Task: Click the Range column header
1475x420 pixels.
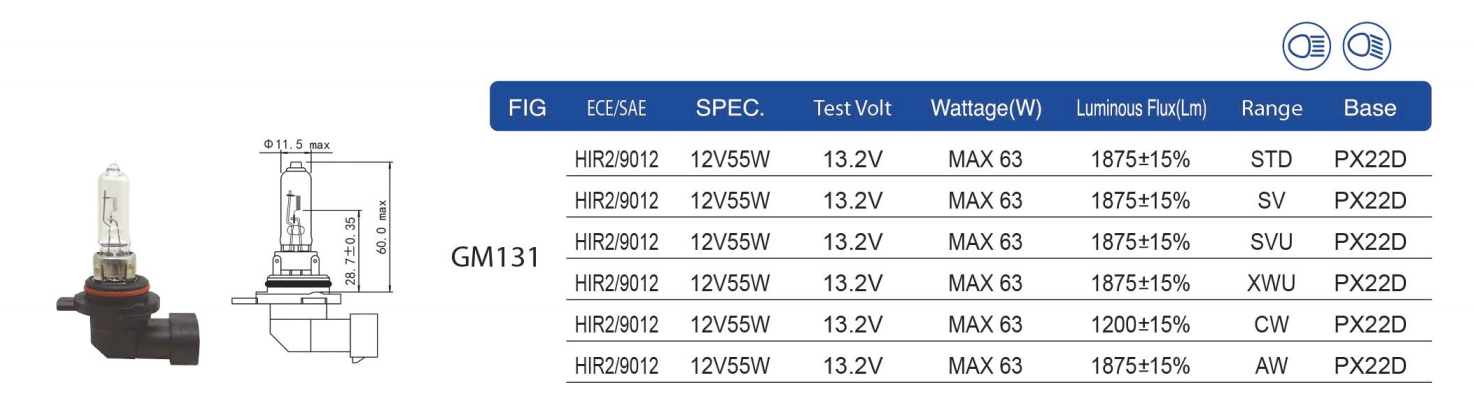Action: [1272, 109]
